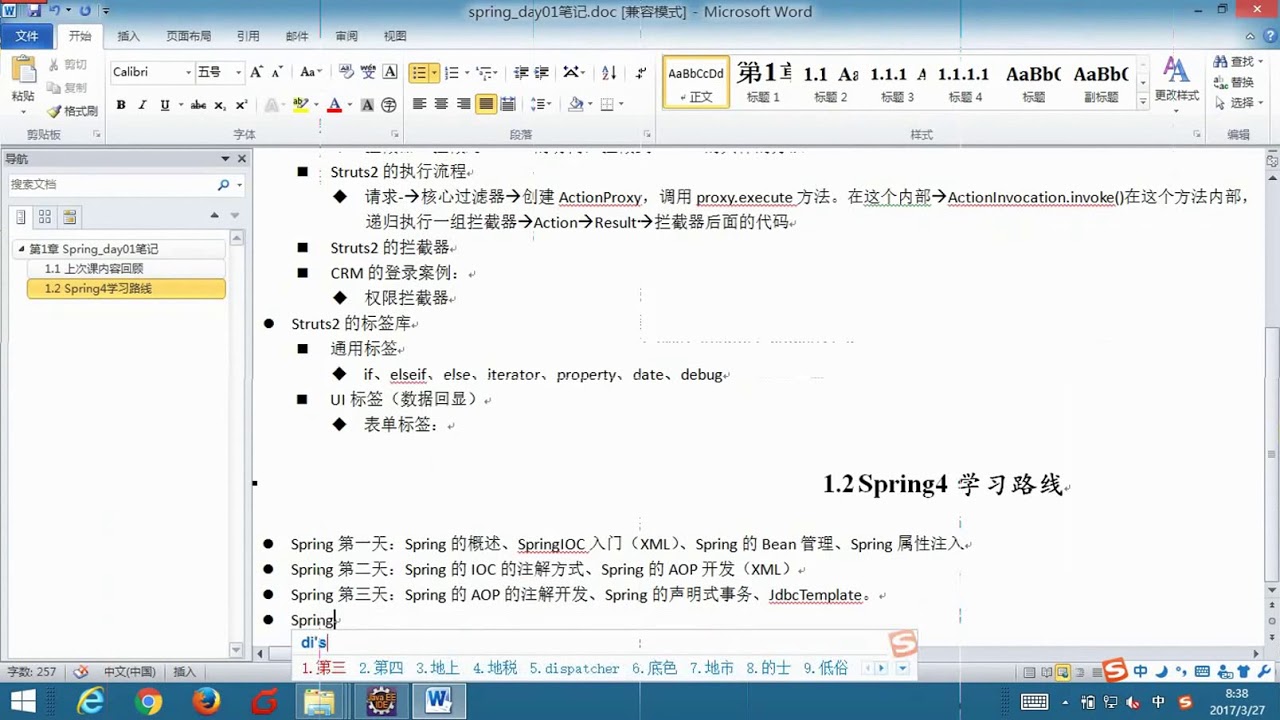The image size is (1280, 720).
Task: Toggle superscript formatting
Action: click(241, 105)
